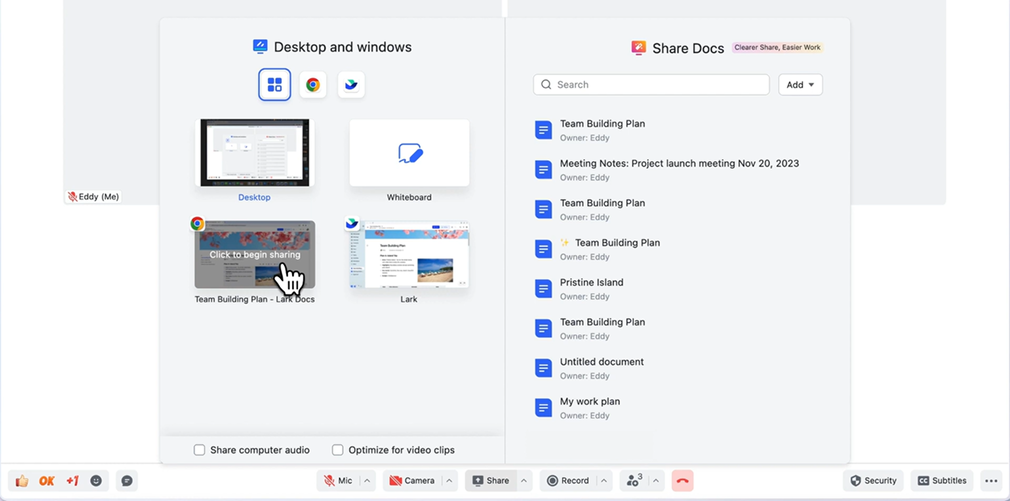Turn on Subtitles
The height and width of the screenshot is (501, 1010).
pos(942,481)
